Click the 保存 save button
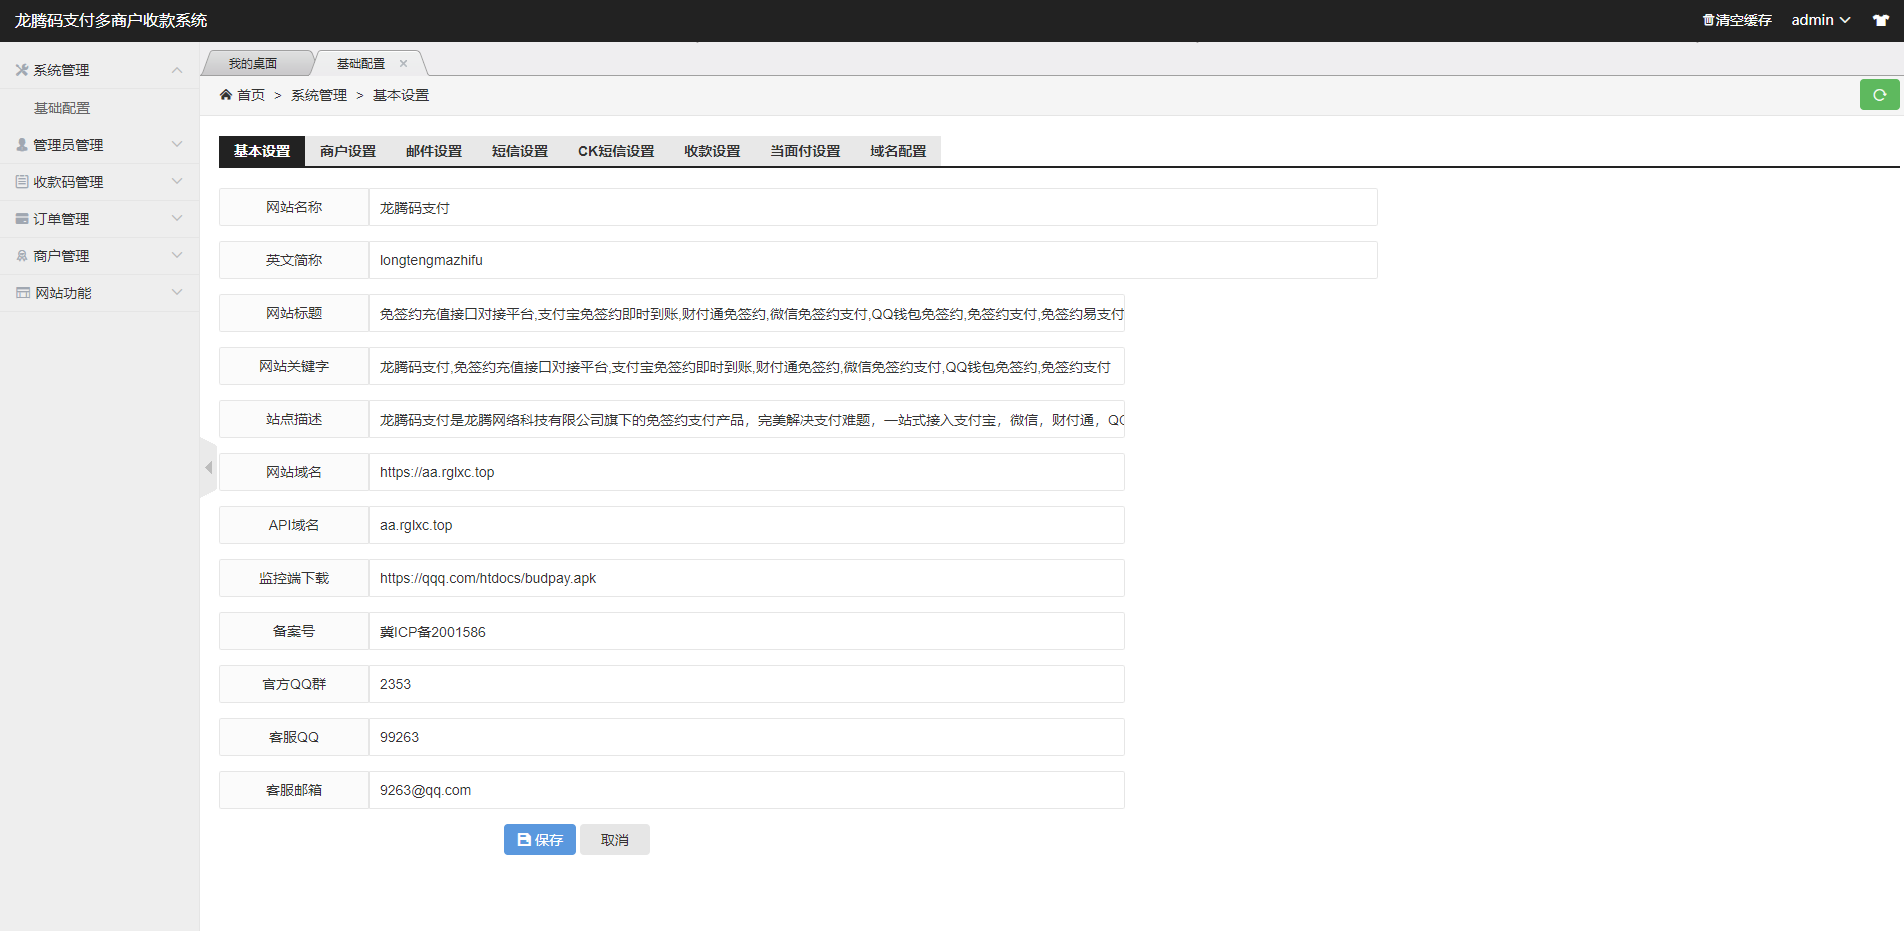The height and width of the screenshot is (931, 1904). pos(539,839)
